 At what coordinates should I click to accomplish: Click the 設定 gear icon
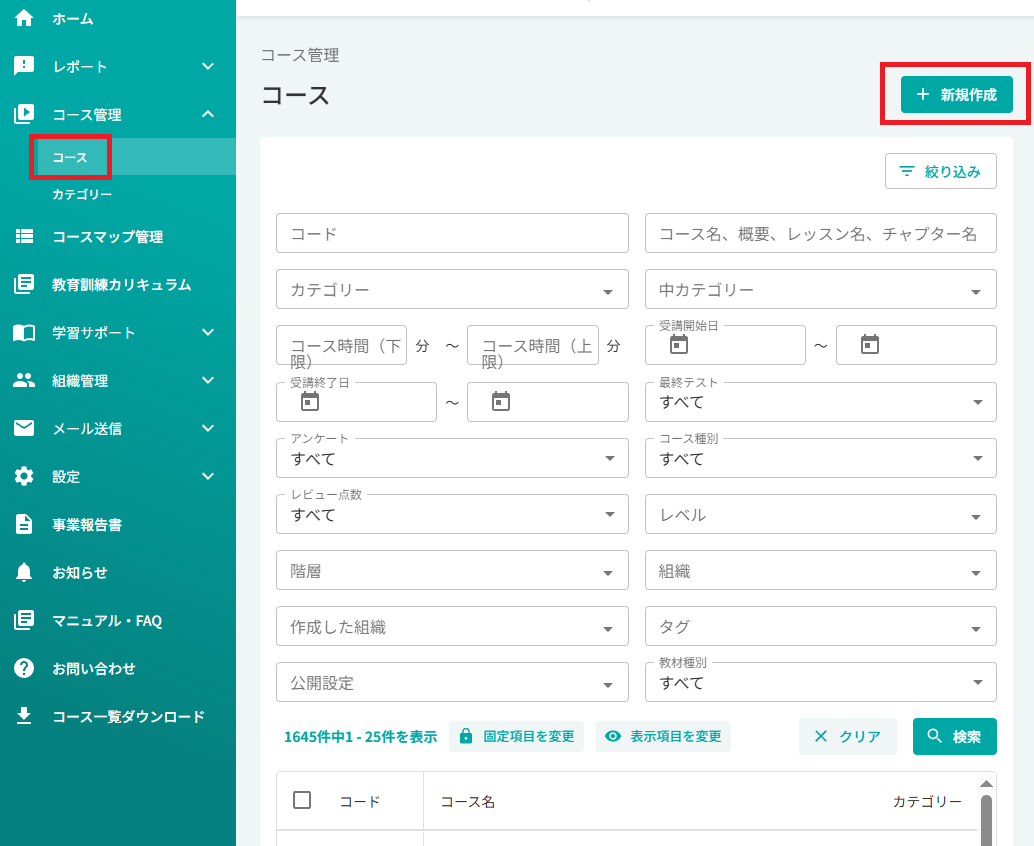(24, 476)
